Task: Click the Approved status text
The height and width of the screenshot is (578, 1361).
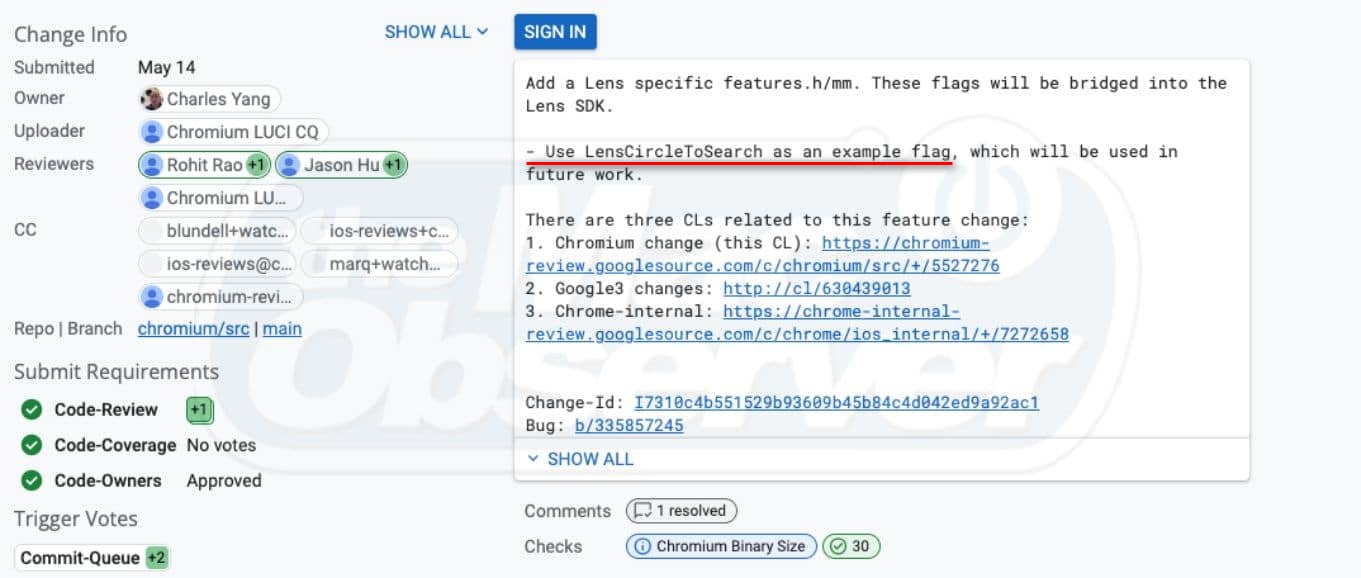Action: [x=224, y=481]
